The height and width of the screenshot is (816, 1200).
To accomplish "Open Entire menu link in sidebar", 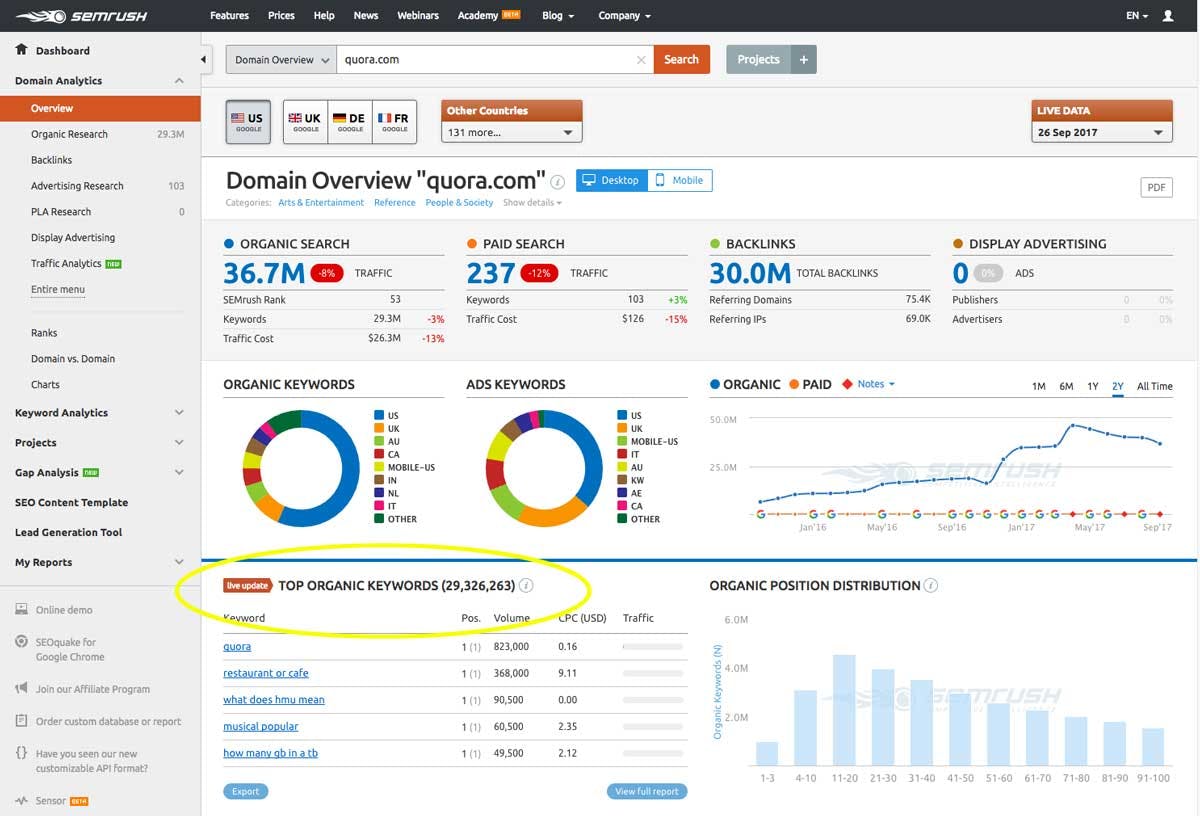I will coord(58,290).
